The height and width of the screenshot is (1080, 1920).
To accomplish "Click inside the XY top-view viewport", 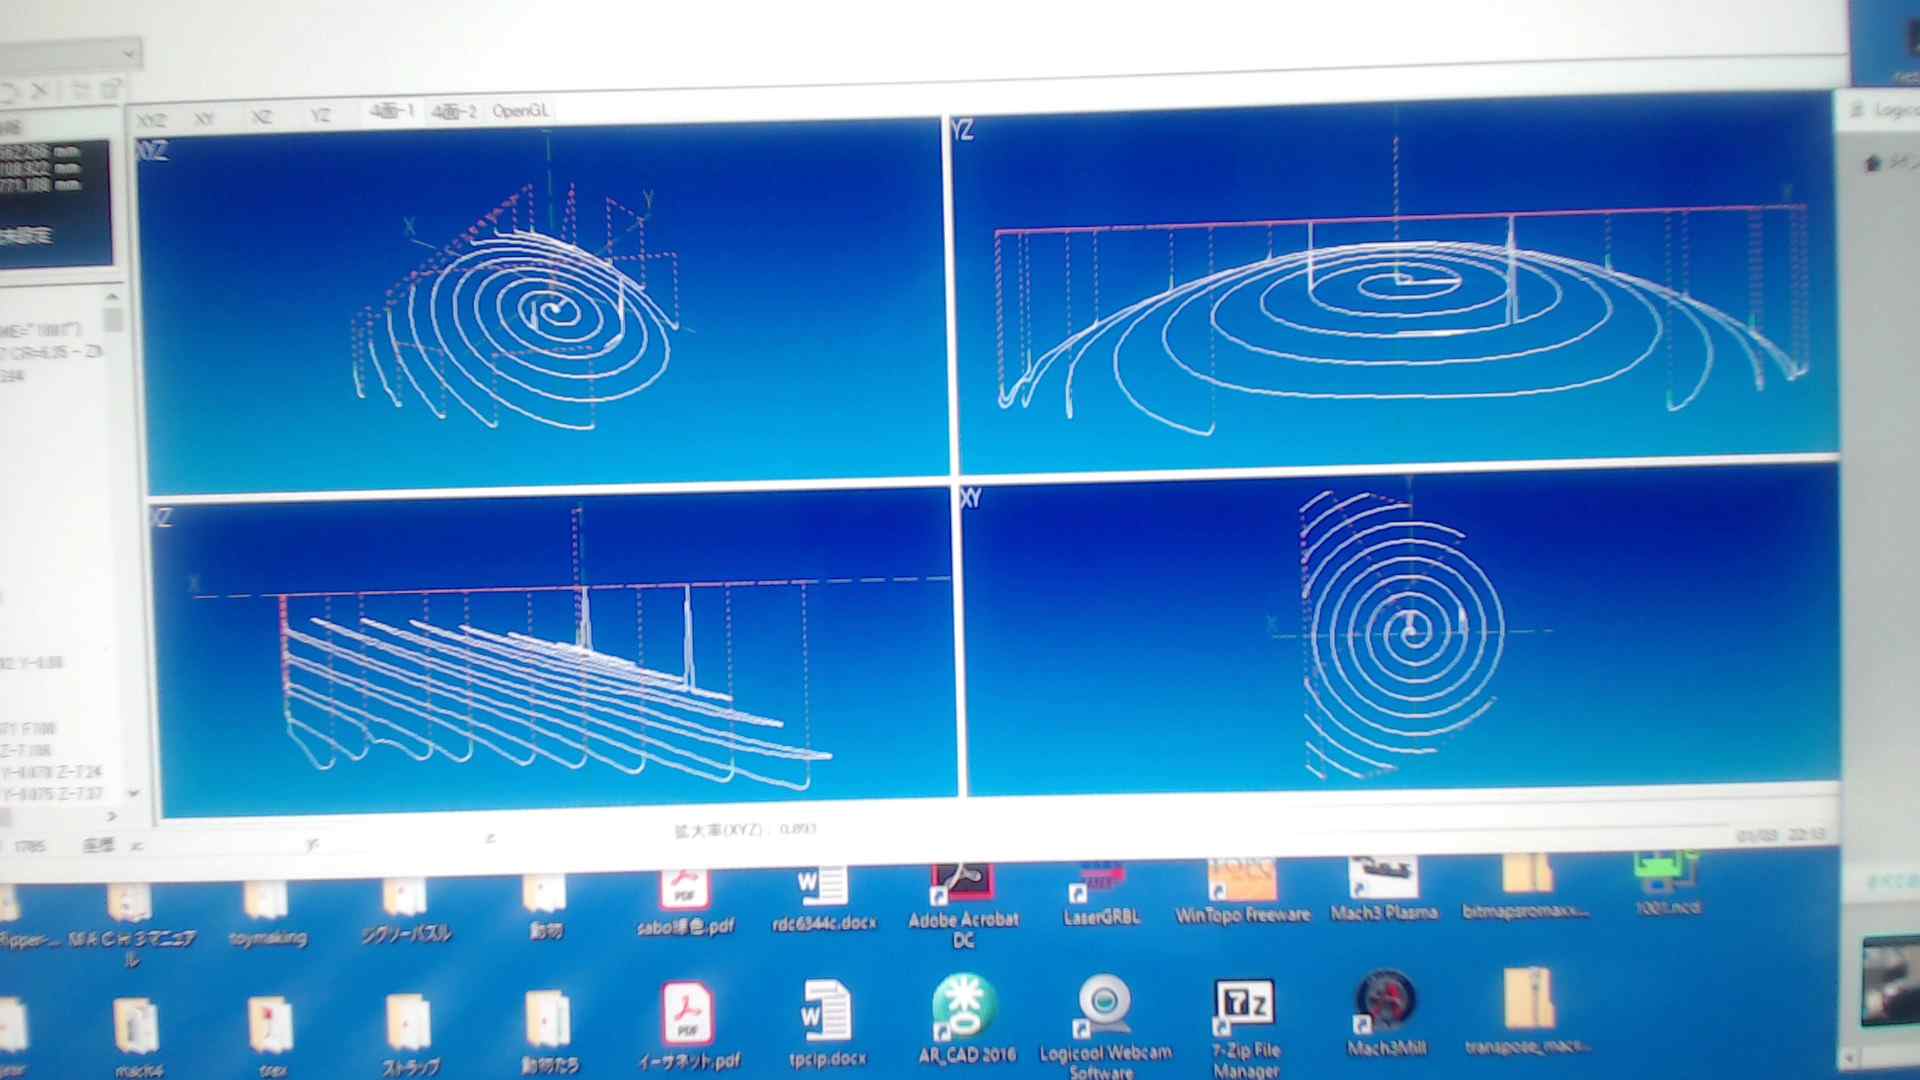I will click(1400, 635).
